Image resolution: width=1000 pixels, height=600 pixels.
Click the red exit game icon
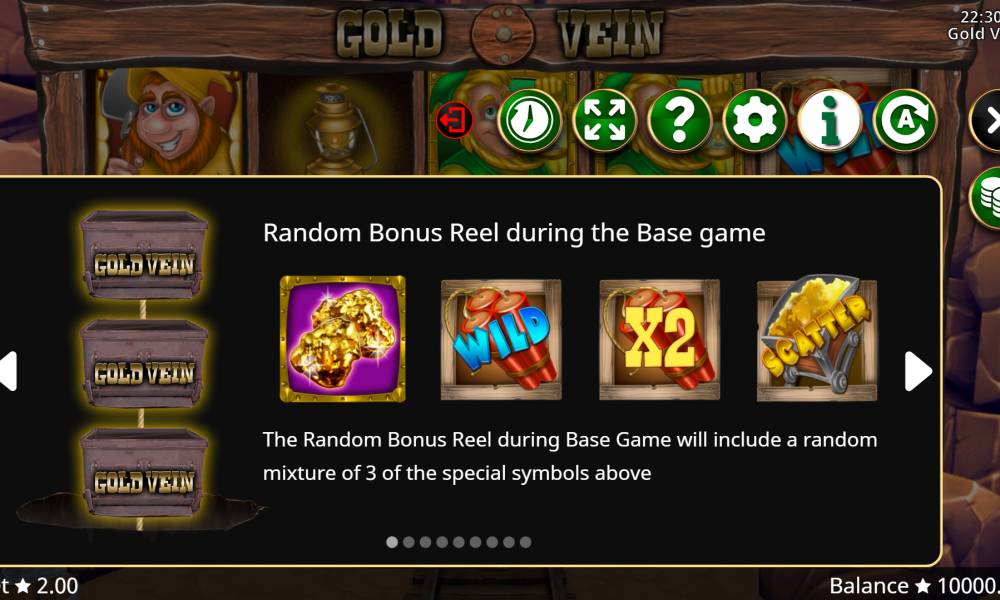pyautogui.click(x=454, y=120)
